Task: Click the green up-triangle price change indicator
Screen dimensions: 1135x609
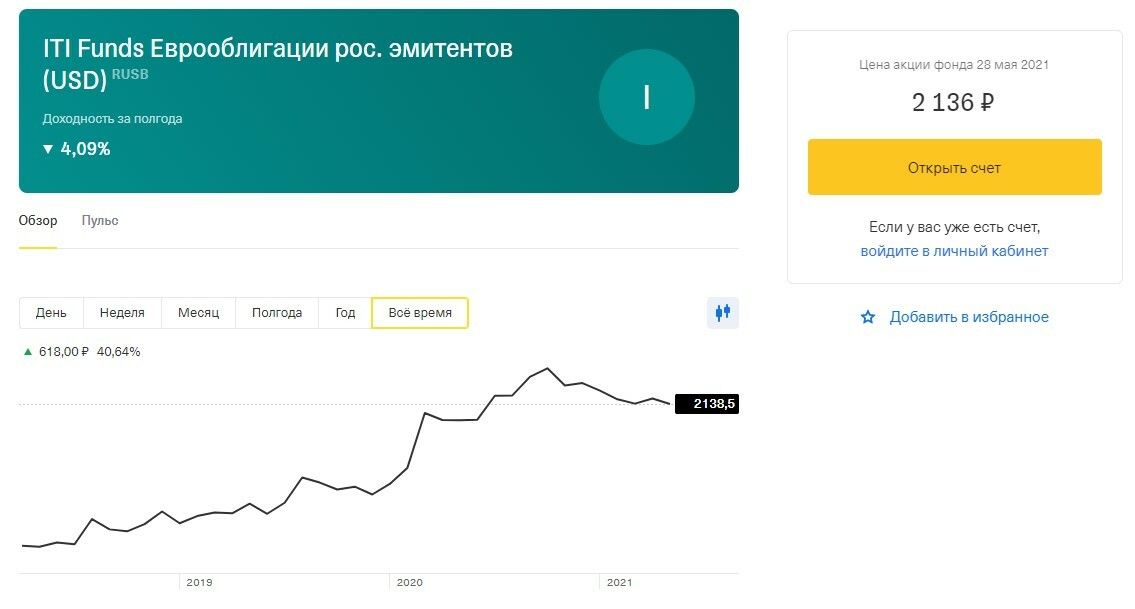Action: pos(28,352)
